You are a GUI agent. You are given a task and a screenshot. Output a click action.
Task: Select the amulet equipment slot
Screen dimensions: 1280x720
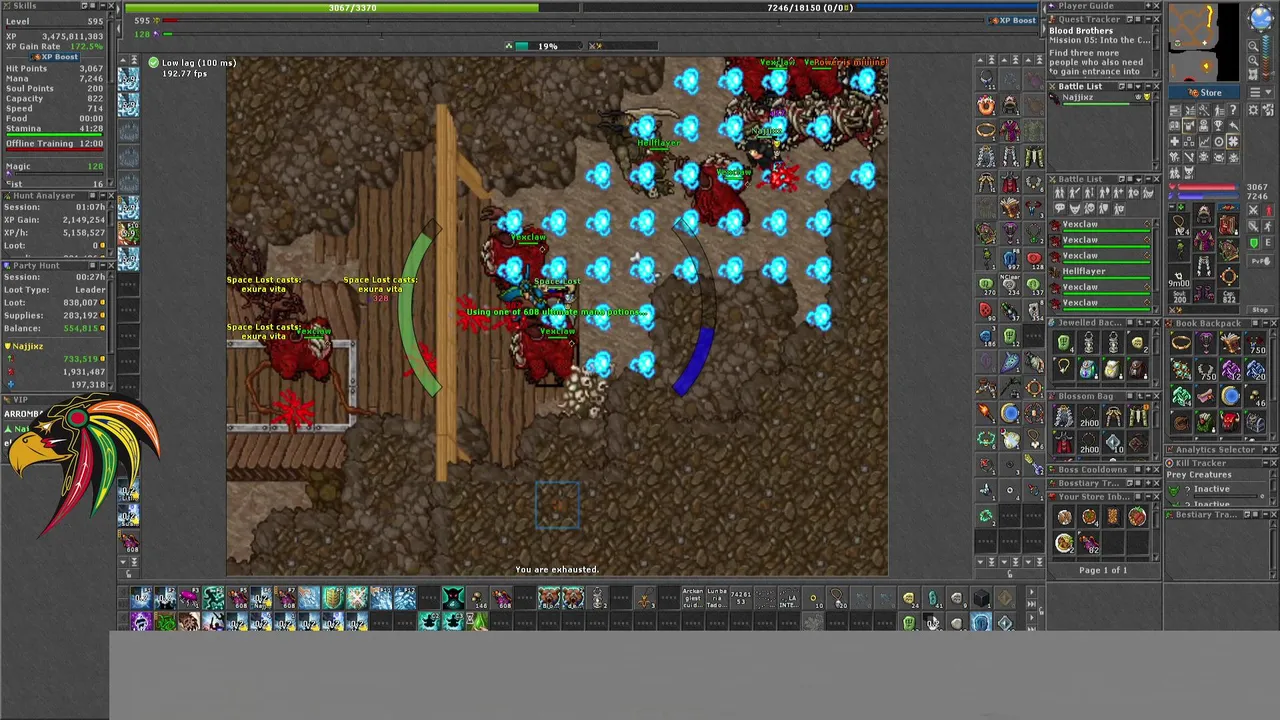(x=1179, y=224)
